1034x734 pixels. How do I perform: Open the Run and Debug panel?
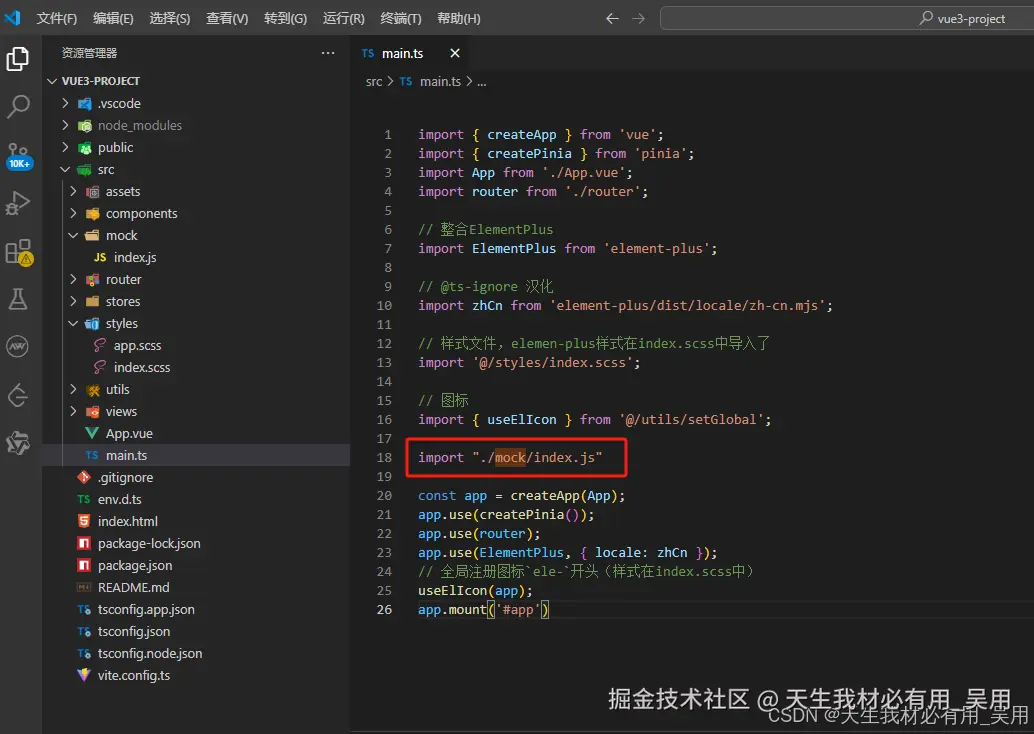tap(18, 203)
